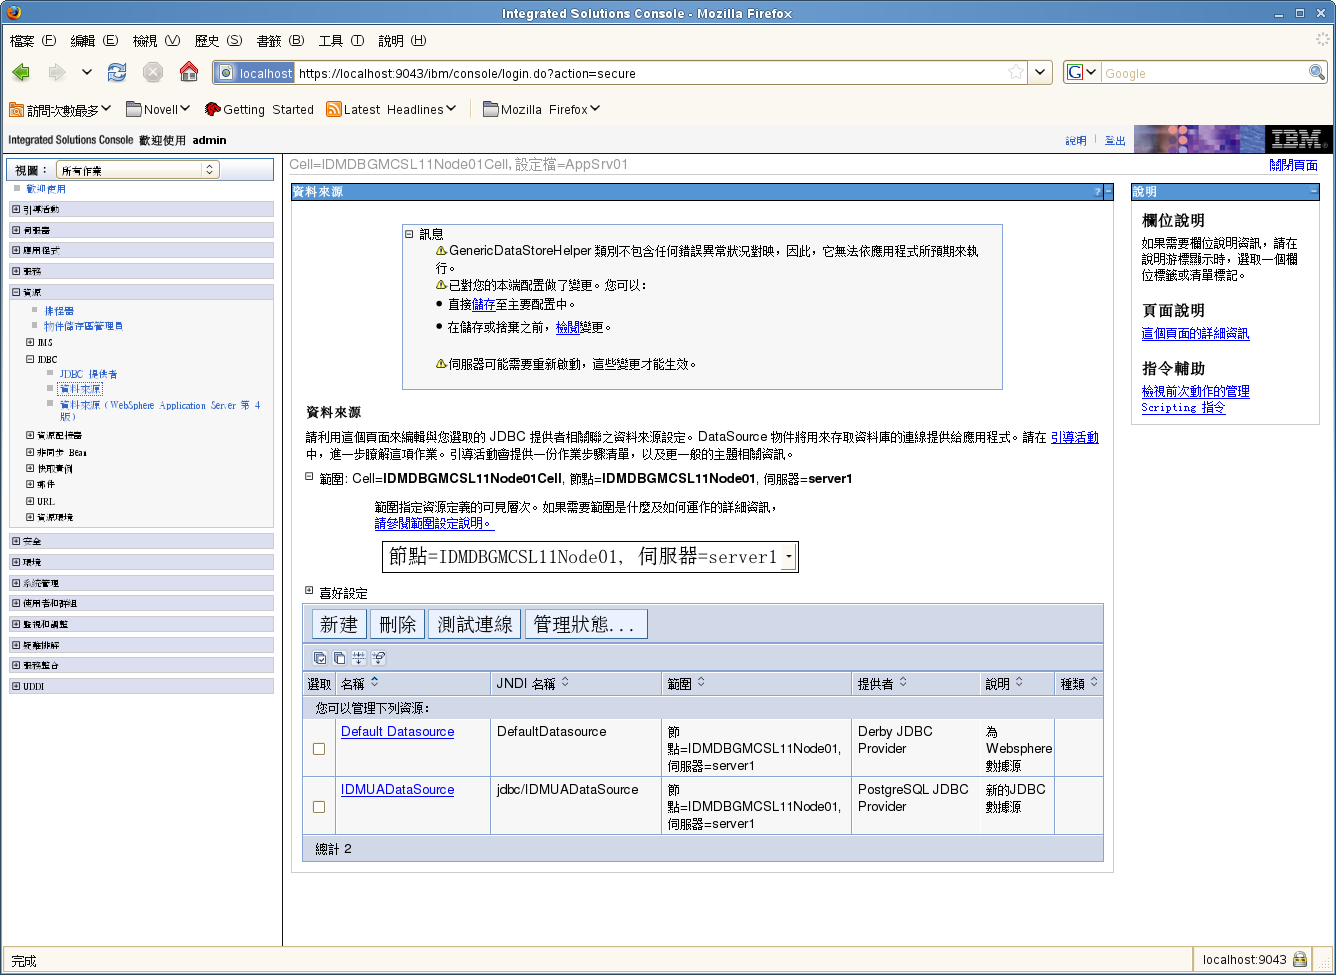Click the 測試連線 test connection button
Image resolution: width=1336 pixels, height=975 pixels.
click(475, 625)
